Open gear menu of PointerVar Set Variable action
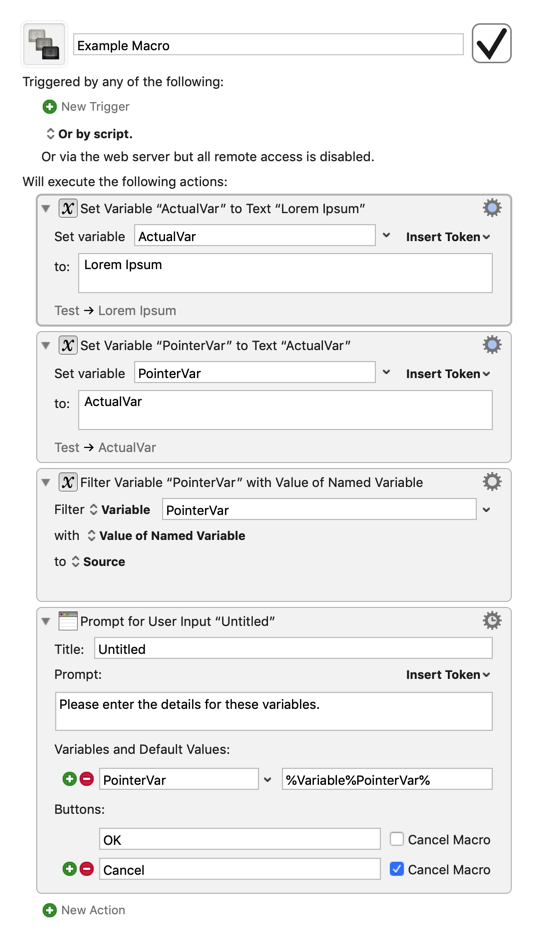The image size is (533, 938). (492, 345)
